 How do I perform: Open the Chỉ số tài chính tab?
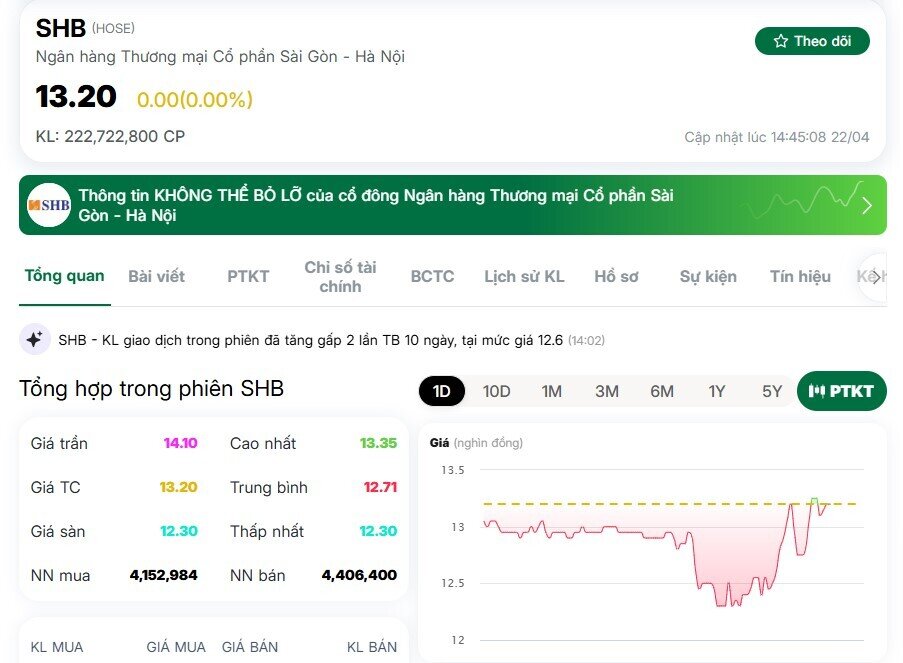tap(340, 276)
